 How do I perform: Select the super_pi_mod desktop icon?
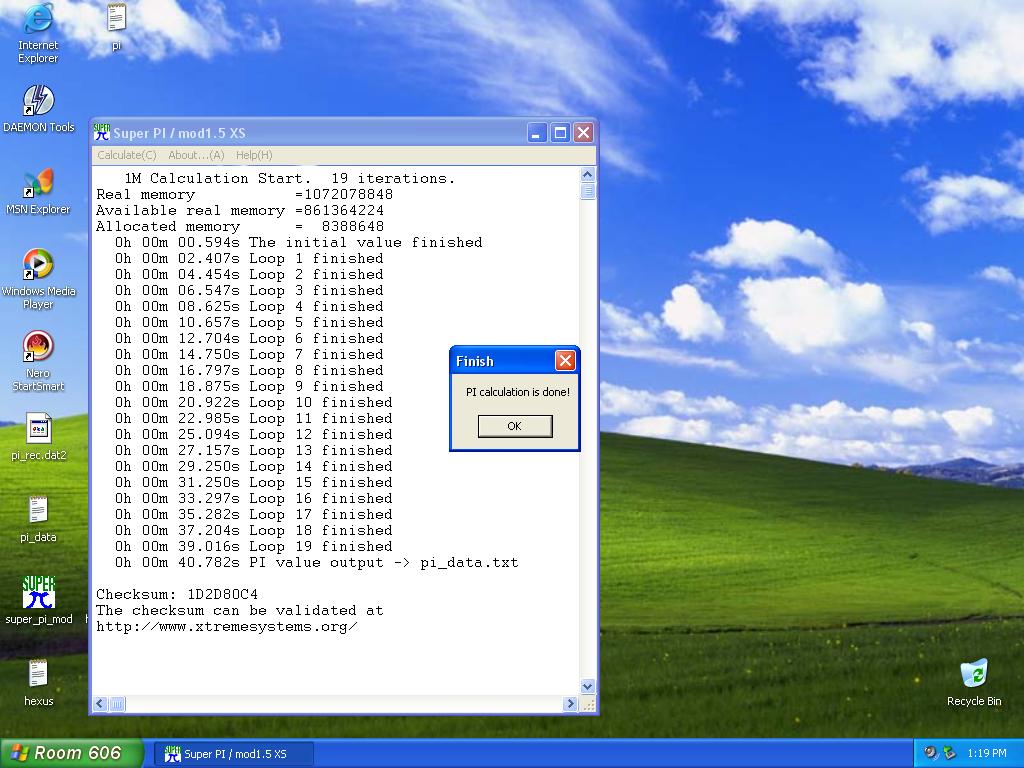pos(39,601)
